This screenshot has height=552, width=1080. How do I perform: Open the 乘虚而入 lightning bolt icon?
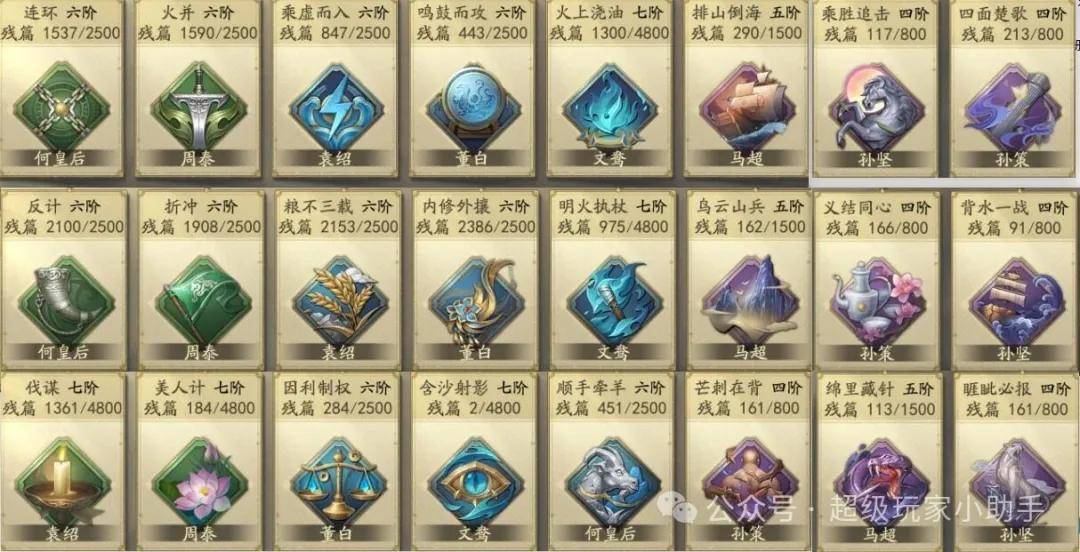pyautogui.click(x=335, y=108)
